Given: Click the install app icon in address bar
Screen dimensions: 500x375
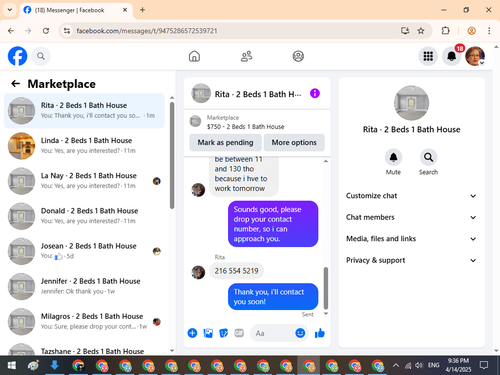Looking at the screenshot, I should [405, 31].
